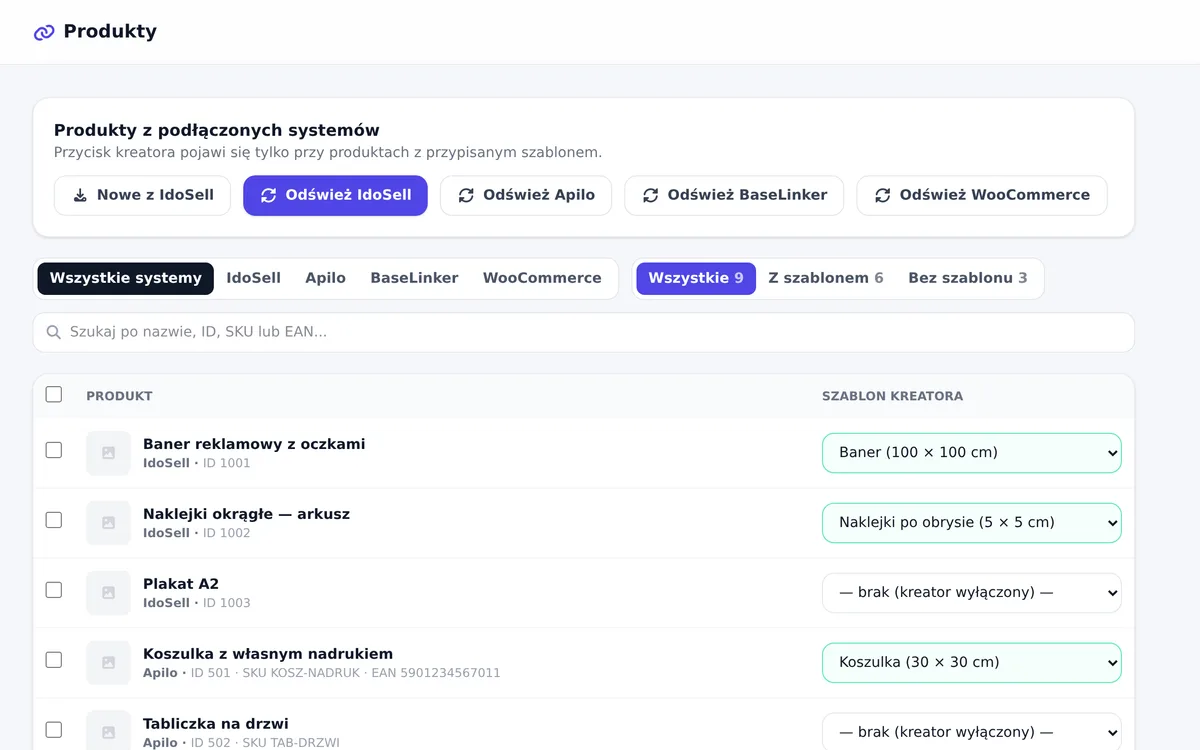Click image placeholder for Baner reklamowy z oczkami
Viewport: 1200px width, 750px height.
108,453
